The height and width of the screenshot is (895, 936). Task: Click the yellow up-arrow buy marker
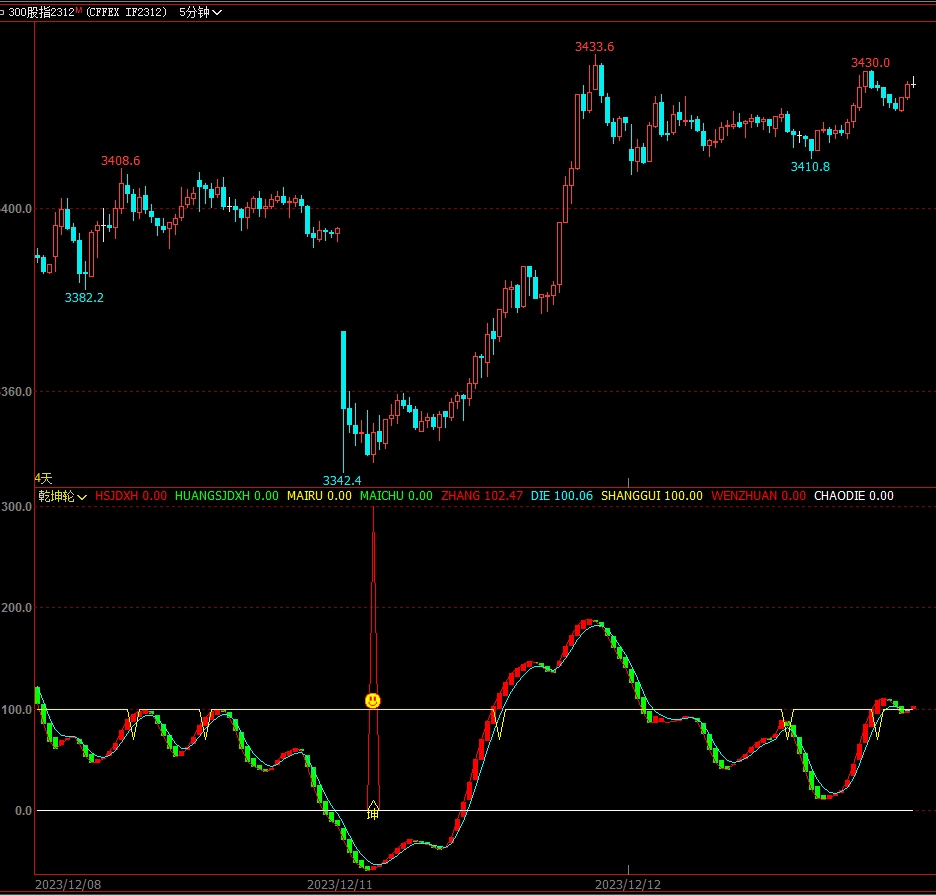click(373, 807)
